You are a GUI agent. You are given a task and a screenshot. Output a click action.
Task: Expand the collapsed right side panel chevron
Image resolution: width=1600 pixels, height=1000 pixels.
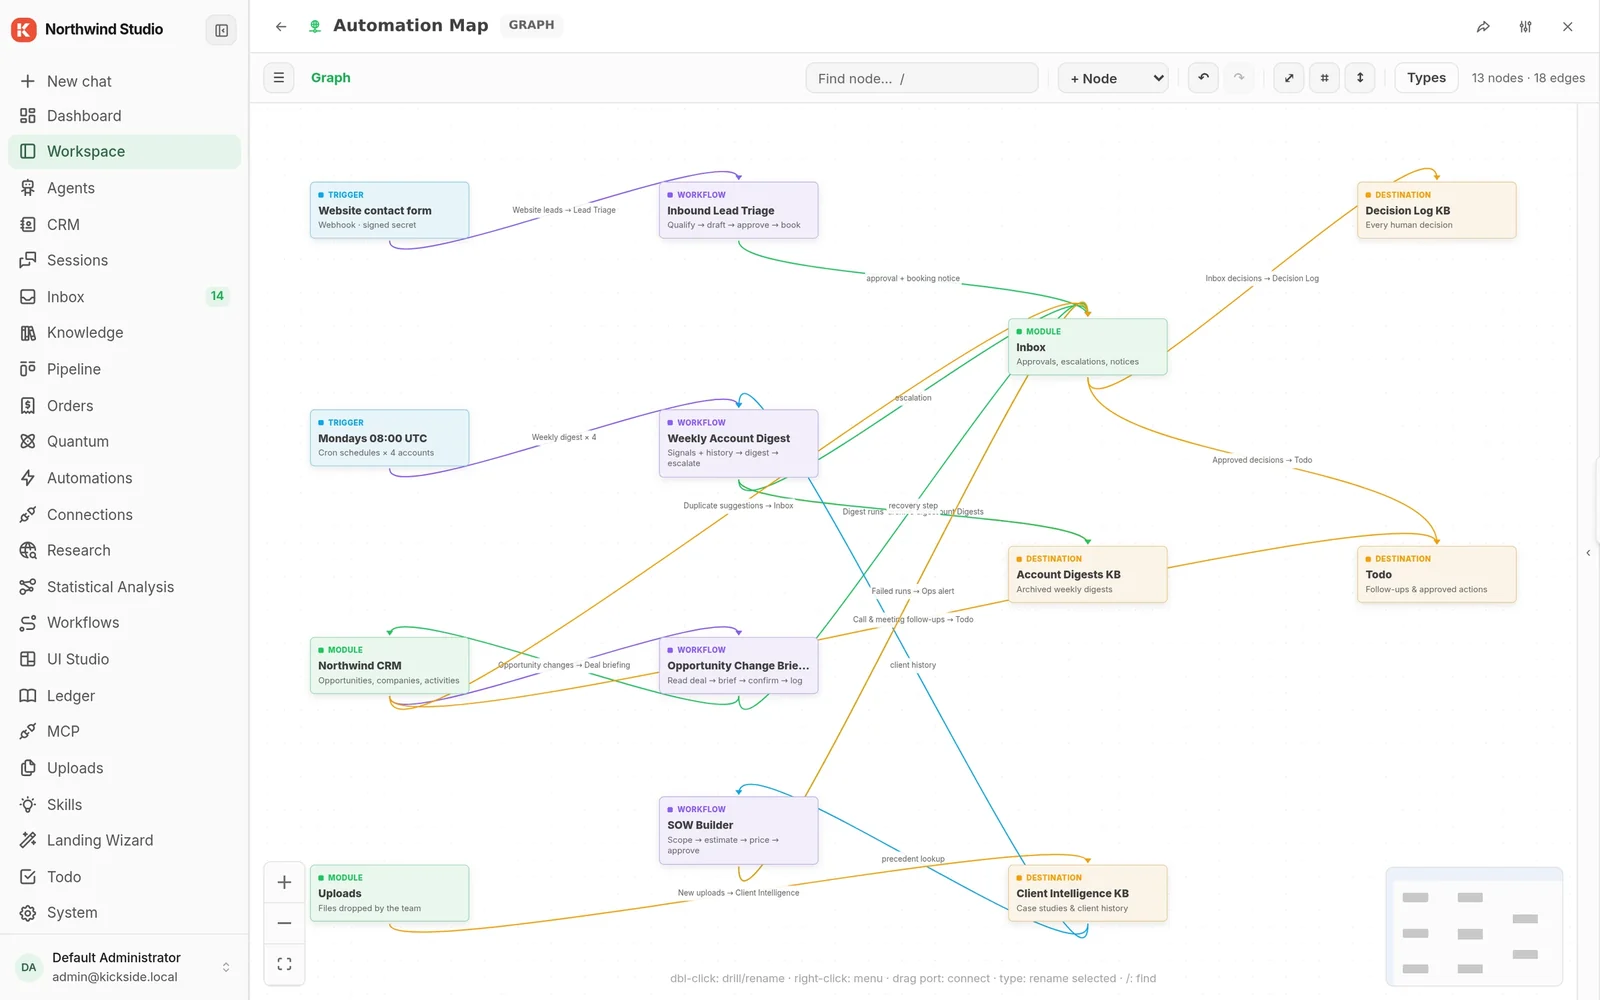tap(1588, 553)
